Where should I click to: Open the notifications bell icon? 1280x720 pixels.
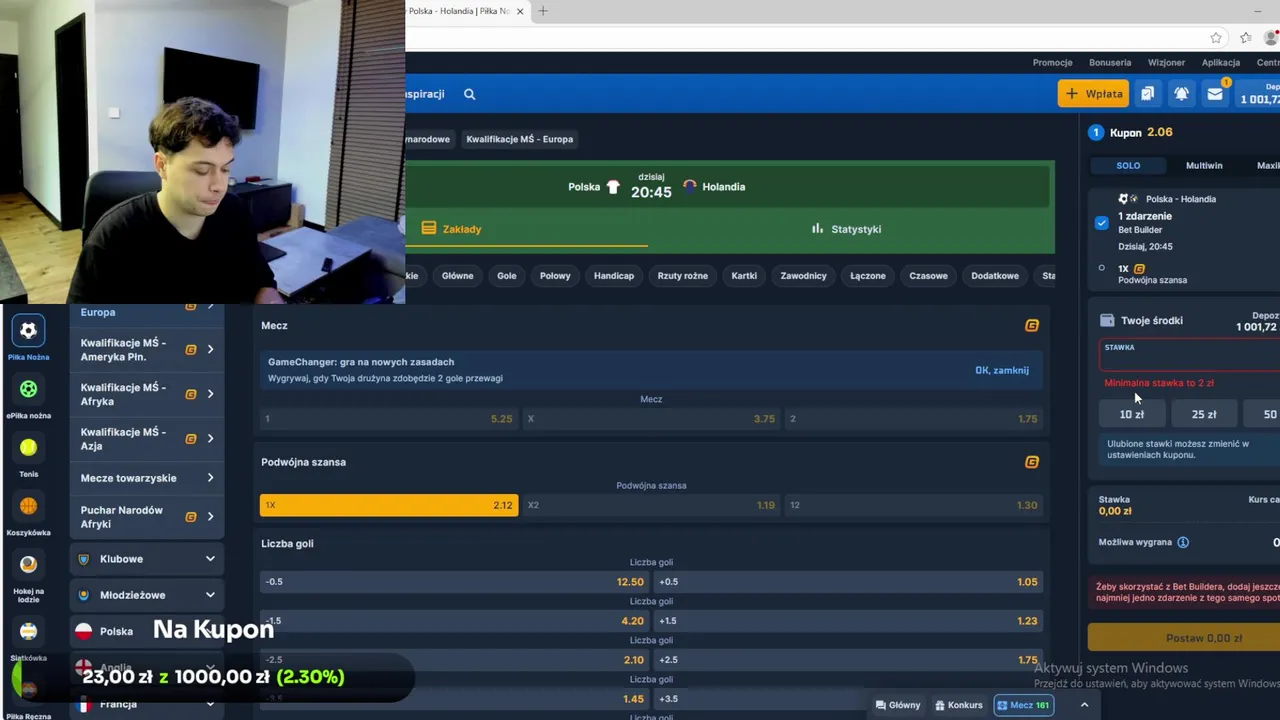(1181, 94)
